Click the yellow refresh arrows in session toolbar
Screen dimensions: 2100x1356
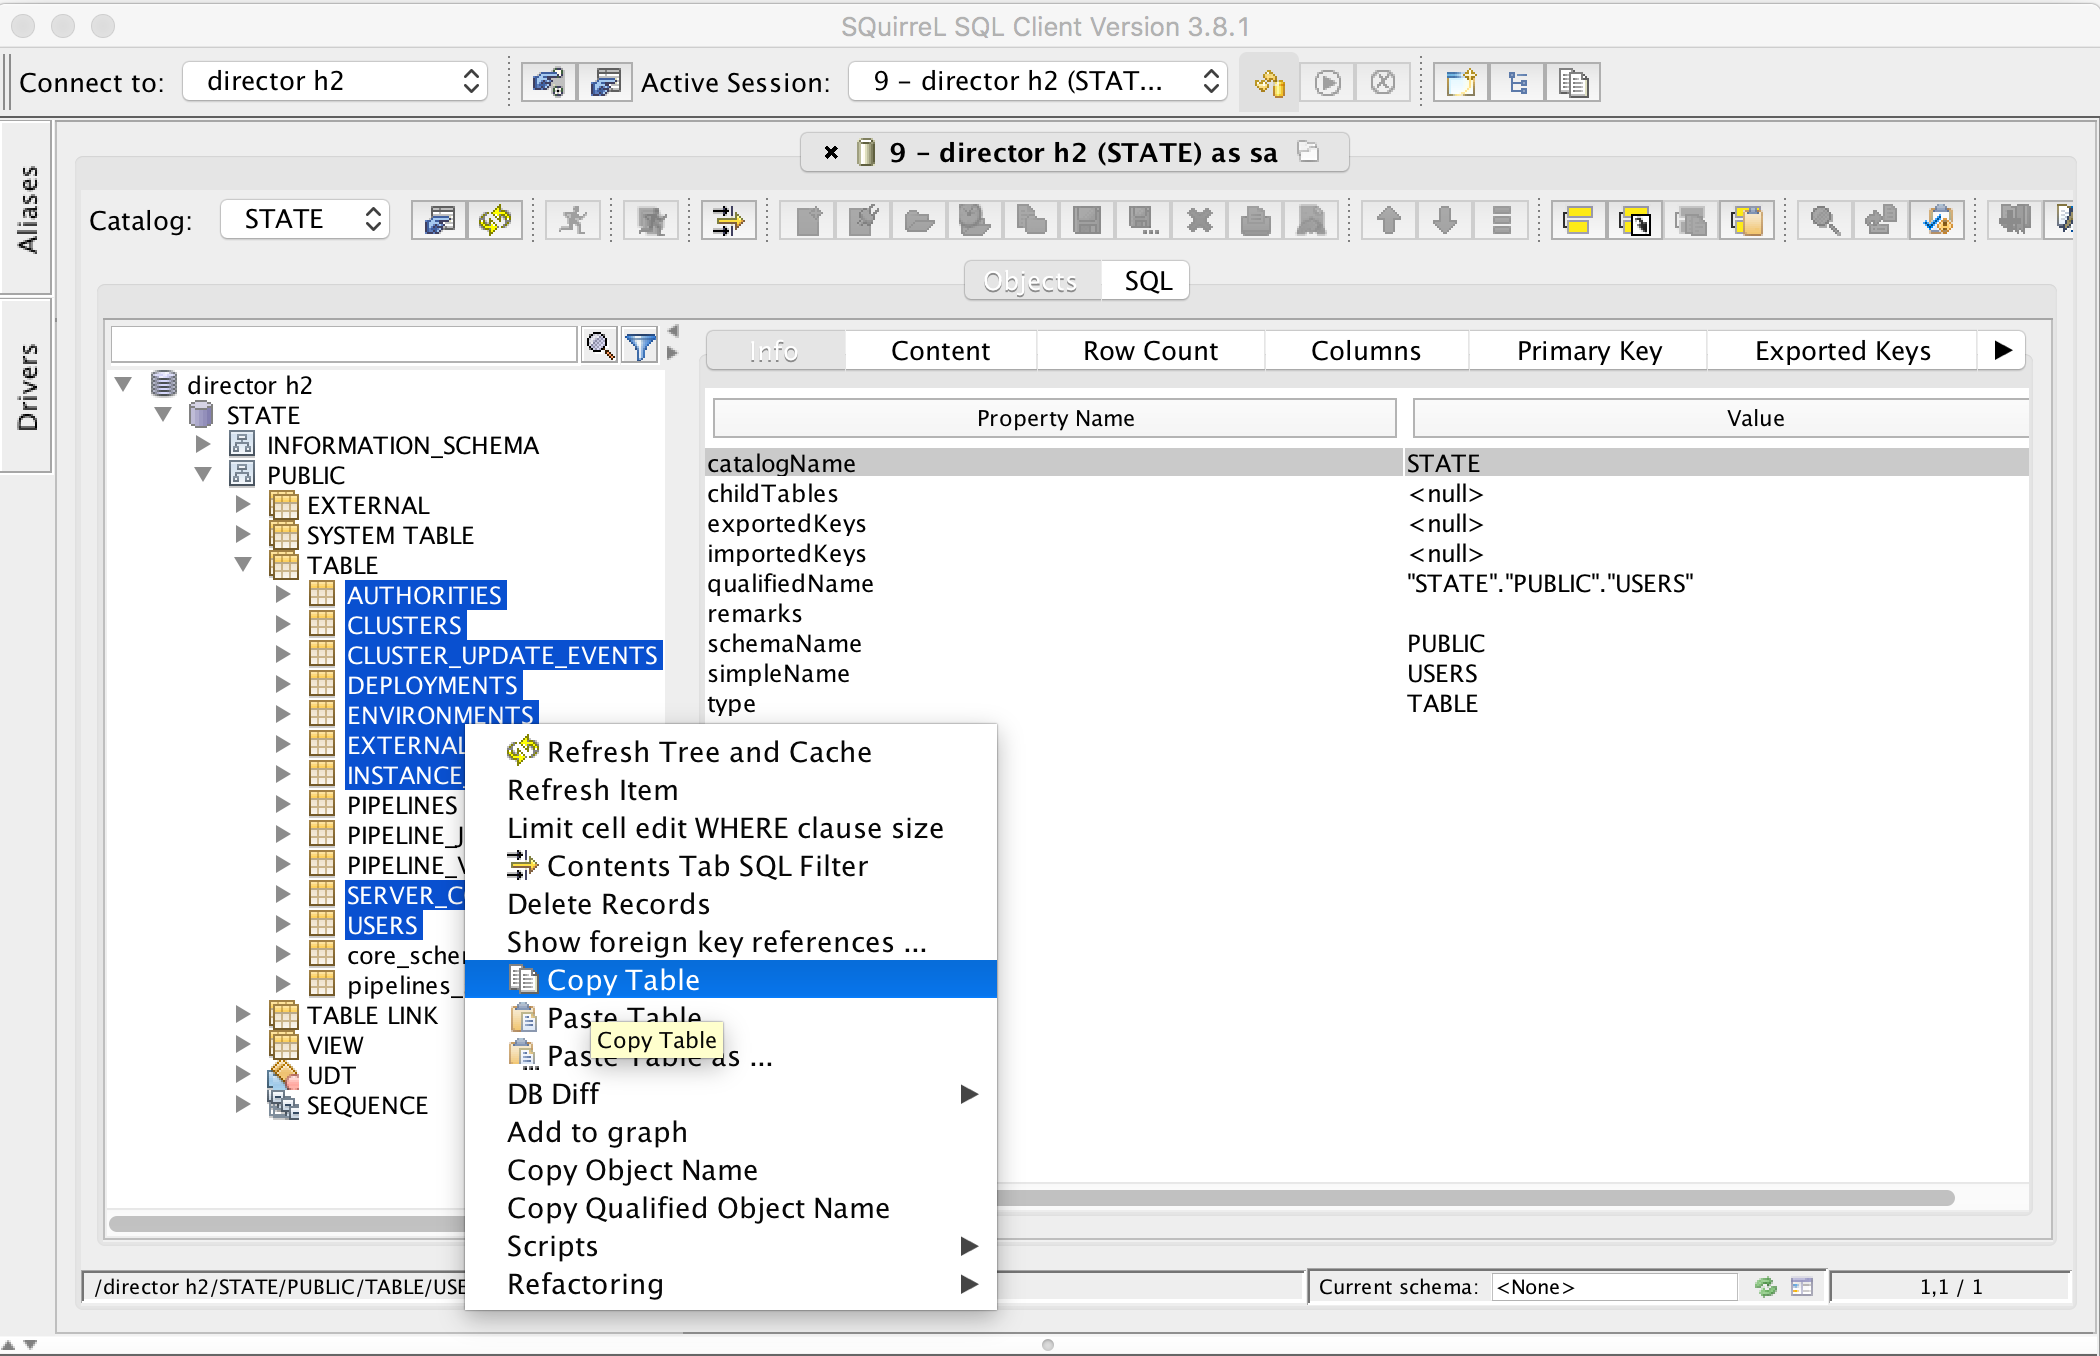tap(495, 220)
